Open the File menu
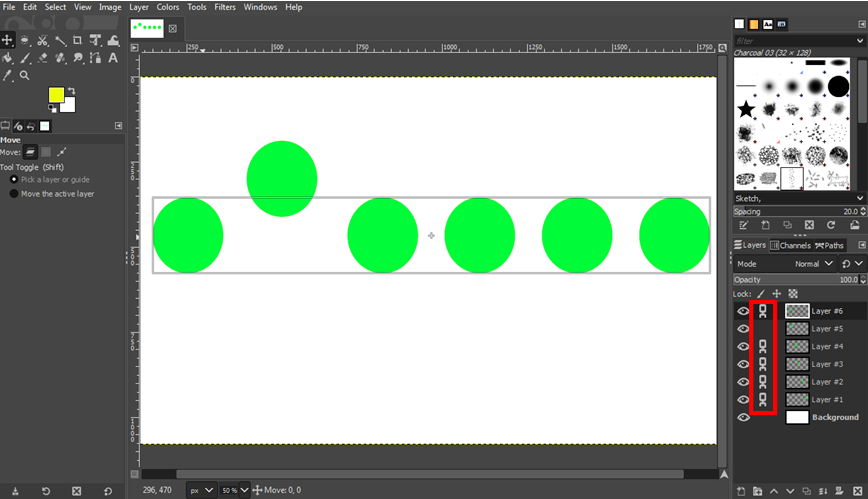This screenshot has width=868, height=499. click(9, 7)
